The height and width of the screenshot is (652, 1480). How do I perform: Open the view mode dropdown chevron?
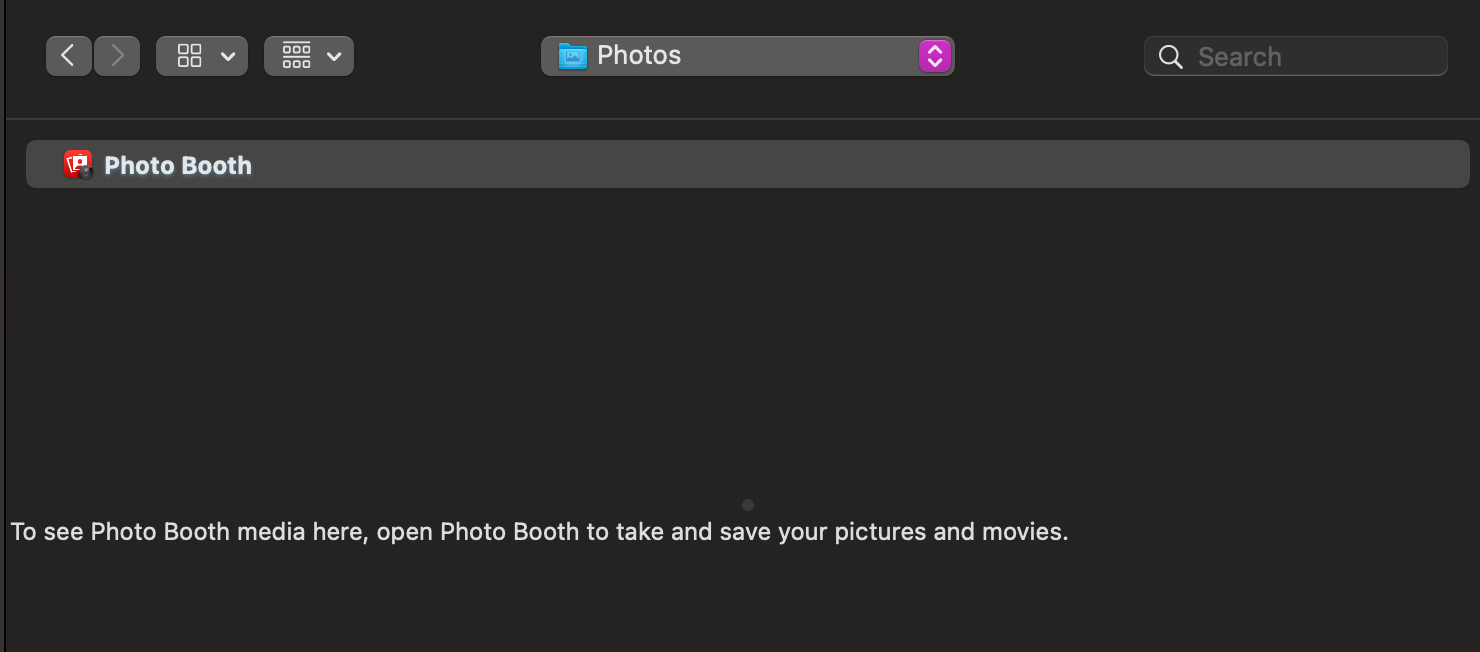[228, 56]
